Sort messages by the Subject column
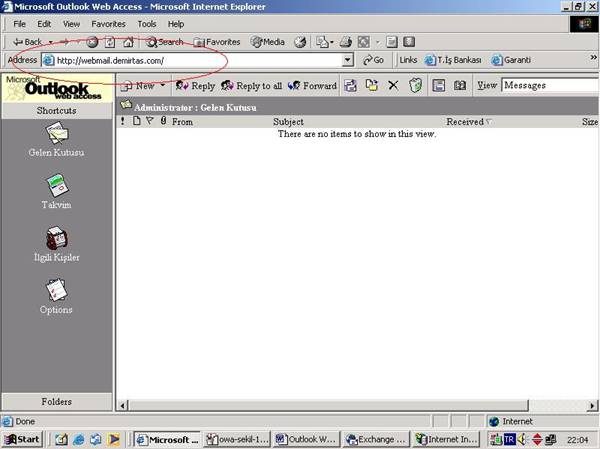Screen dimensions: 600x449 (288, 122)
